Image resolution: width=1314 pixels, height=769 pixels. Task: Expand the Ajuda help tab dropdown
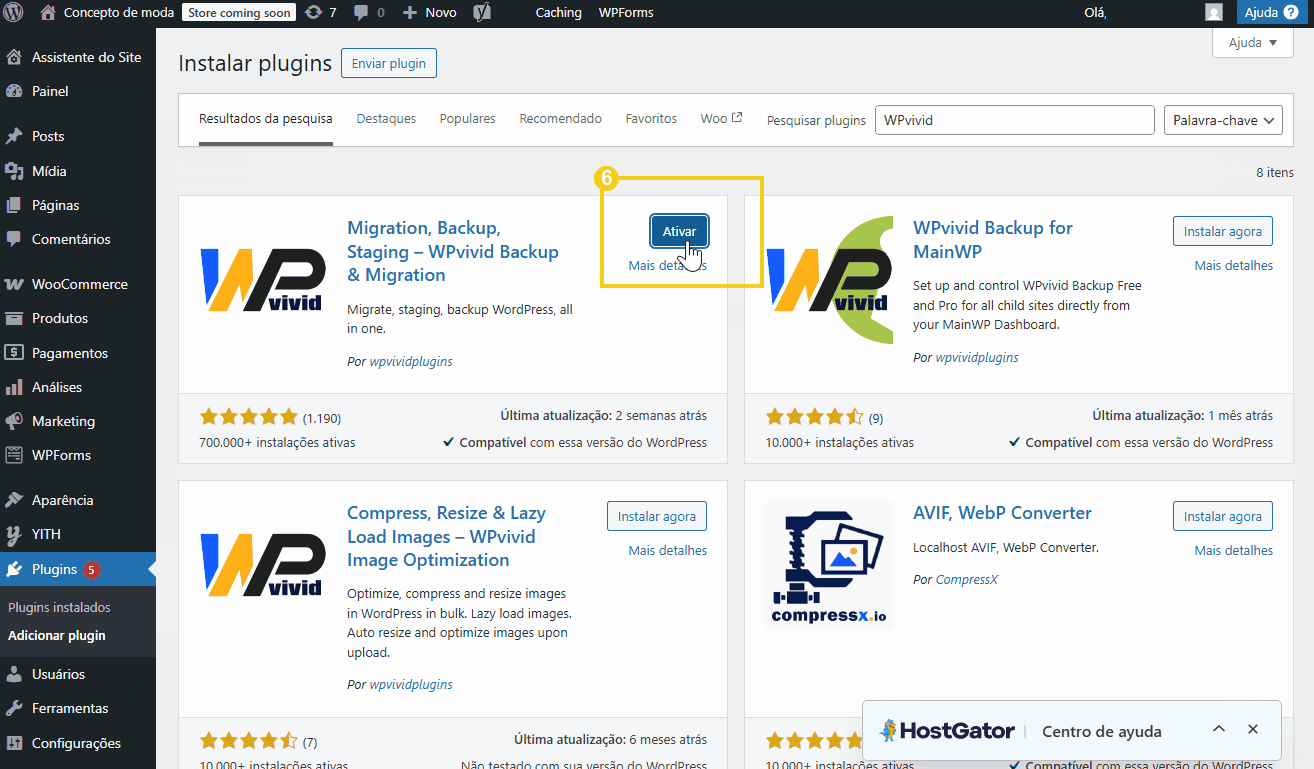point(1253,43)
